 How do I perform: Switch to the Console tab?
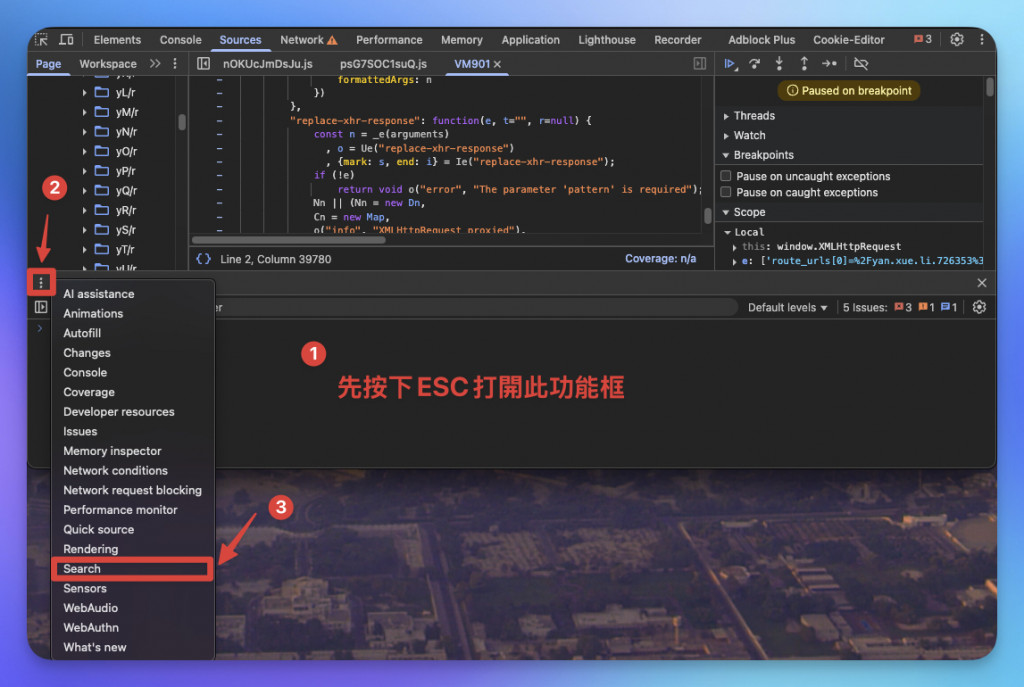click(180, 40)
